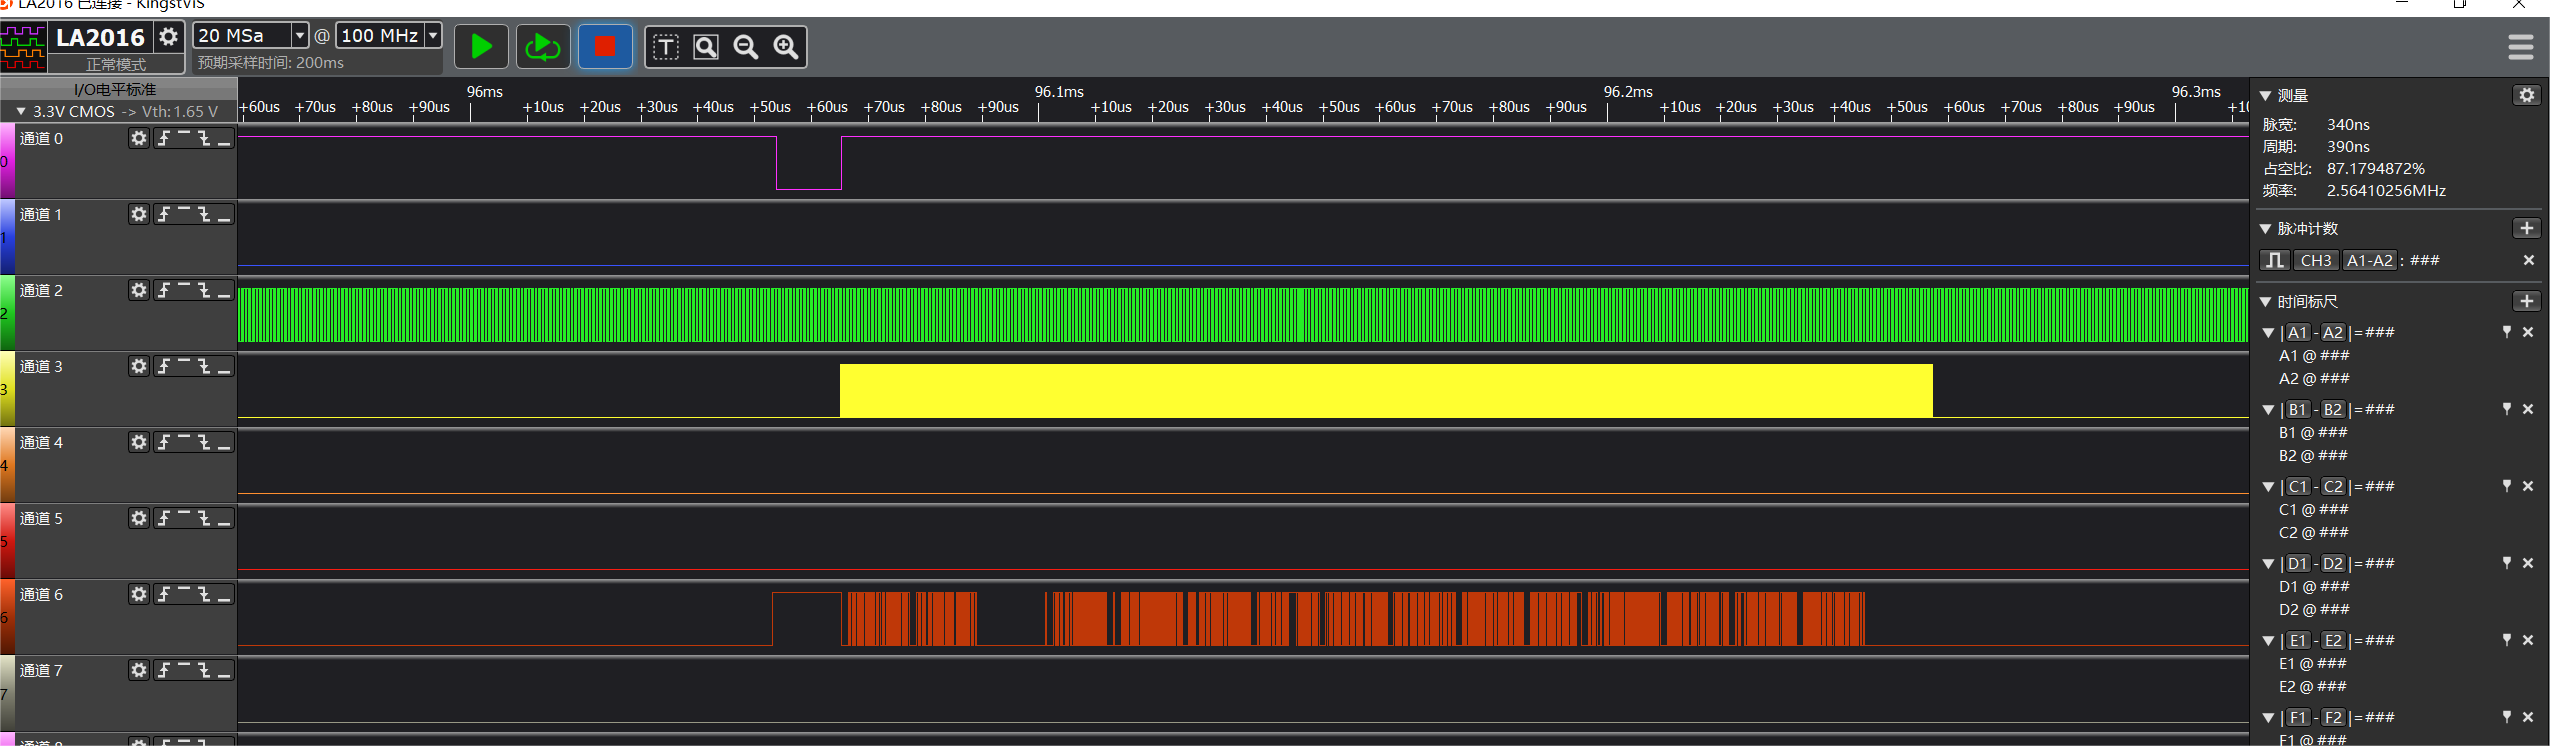This screenshot has height=746, width=2550.
Task: Set high level trigger on channel 6
Action: point(184,594)
